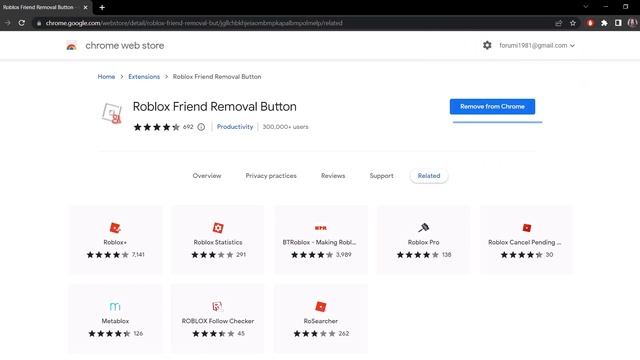Screen dimensions: 640x360
Task: Click the BTRoblox card icon
Action: pyautogui.click(x=321, y=228)
